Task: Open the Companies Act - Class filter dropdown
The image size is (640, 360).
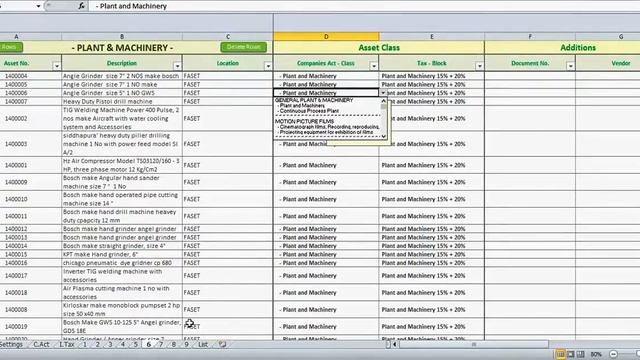Action: [x=373, y=66]
